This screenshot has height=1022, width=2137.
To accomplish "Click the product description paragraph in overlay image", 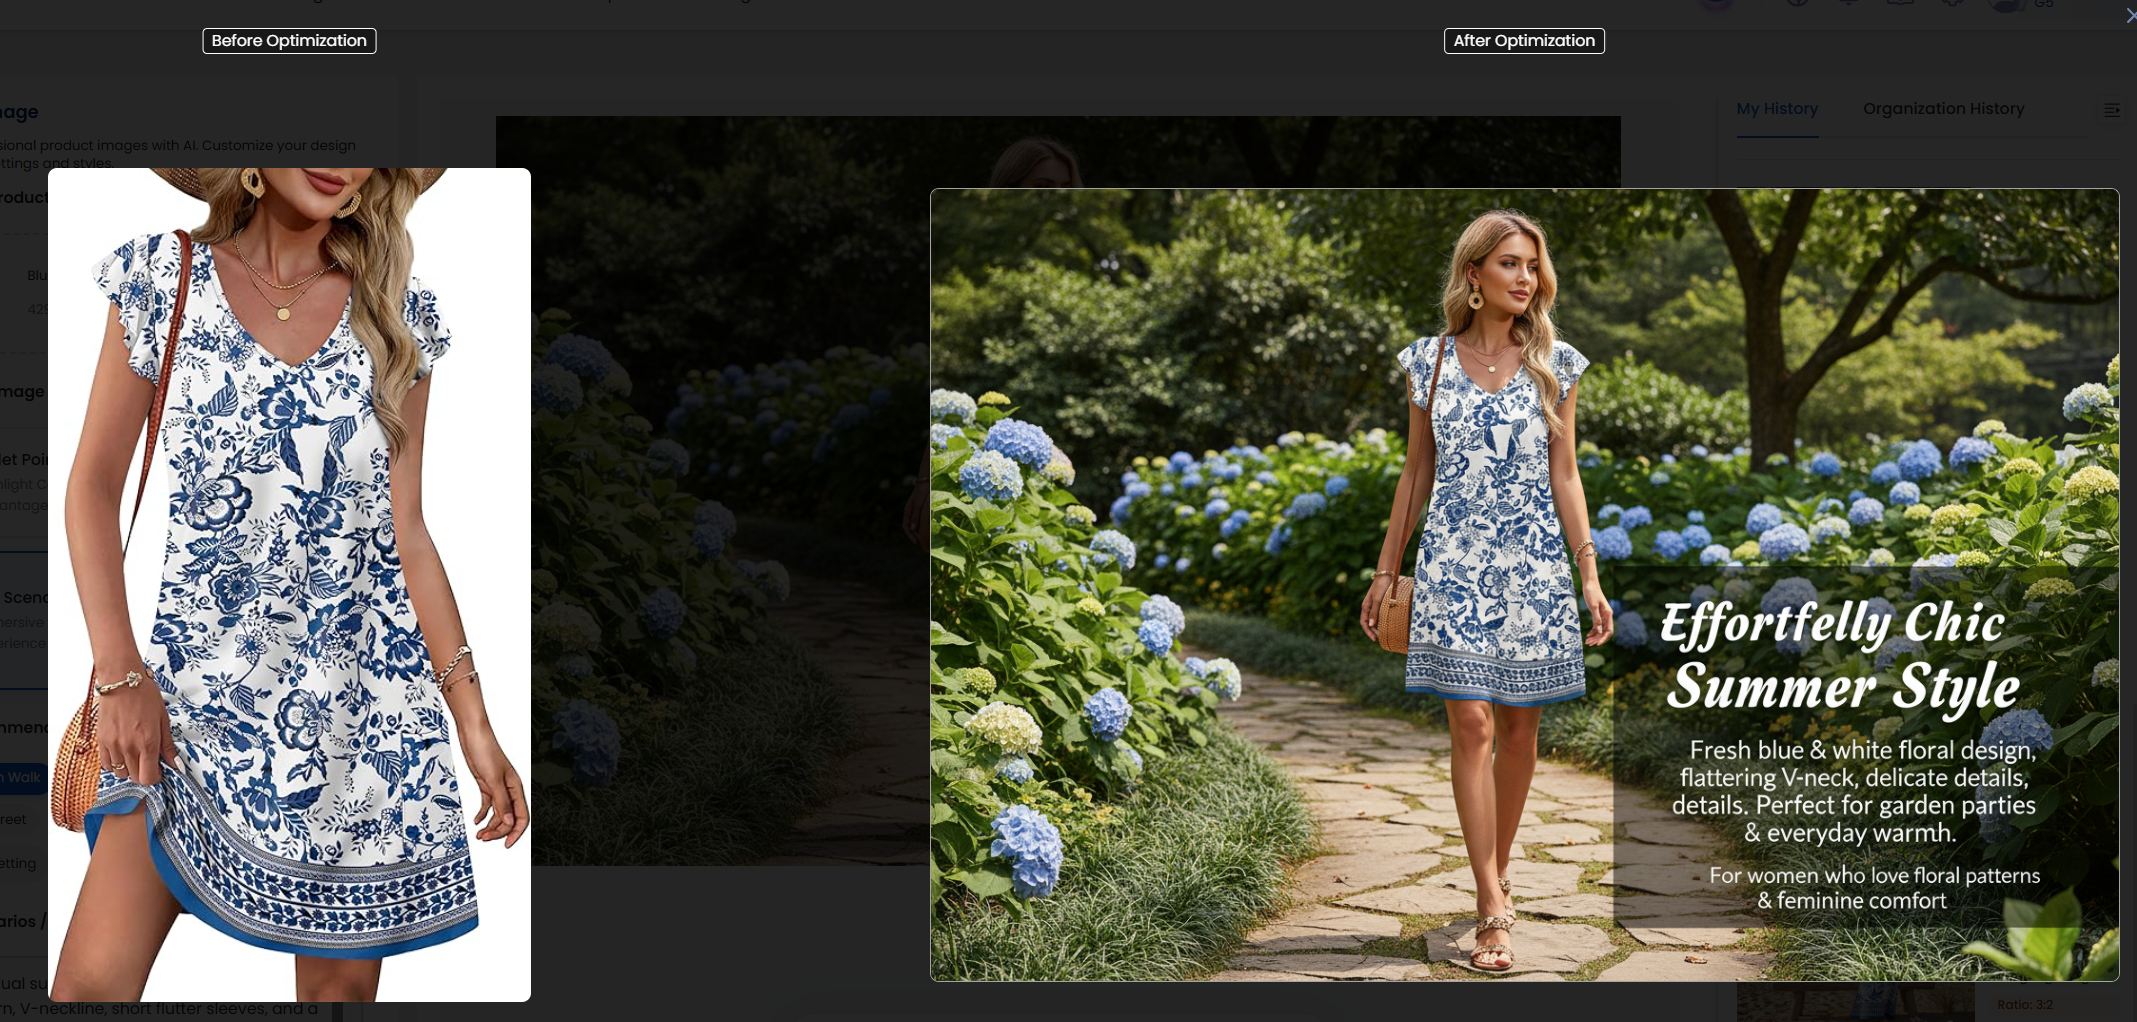I will point(1857,791).
